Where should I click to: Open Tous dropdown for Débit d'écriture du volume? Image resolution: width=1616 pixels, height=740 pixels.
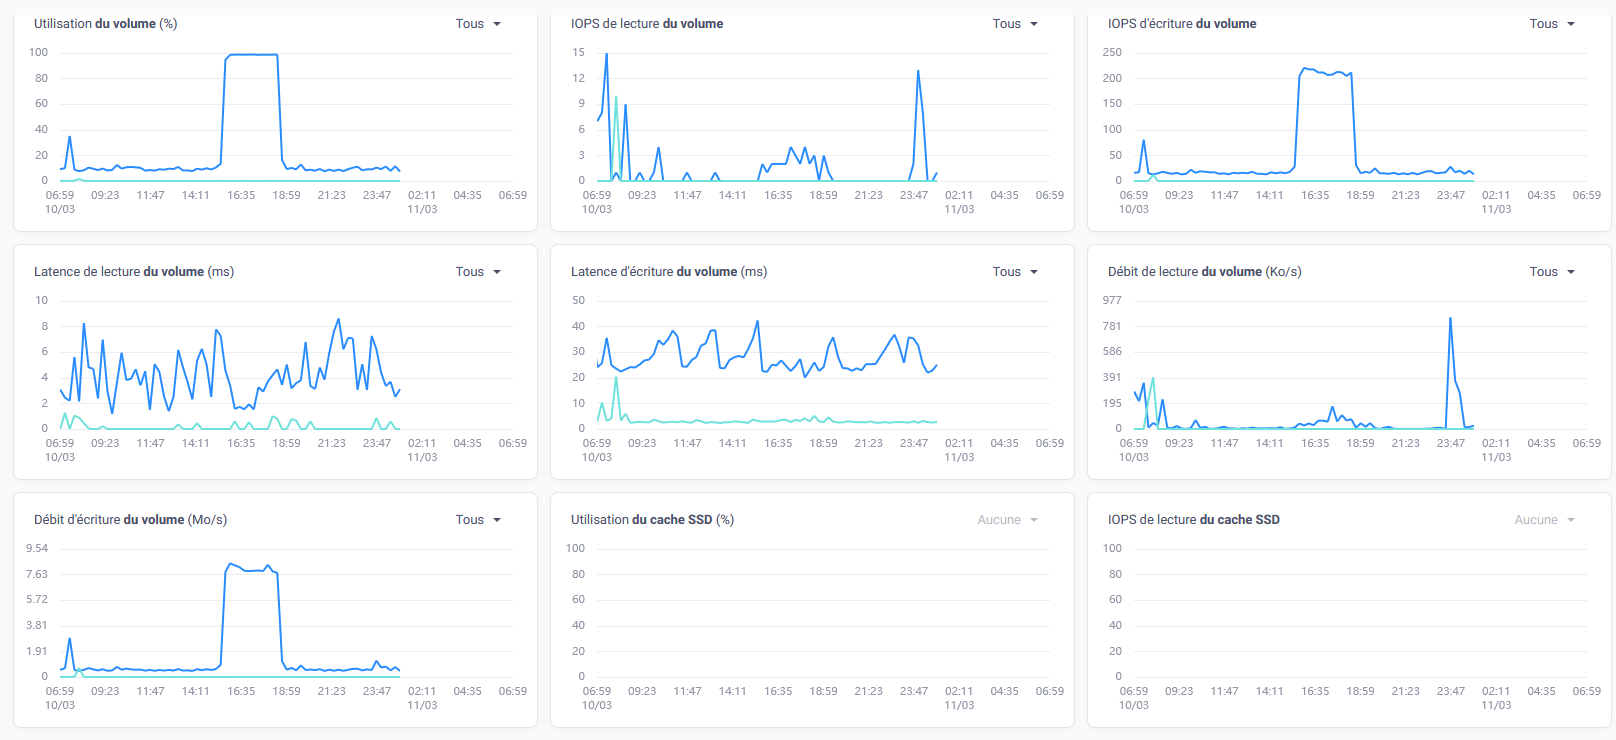click(x=478, y=520)
